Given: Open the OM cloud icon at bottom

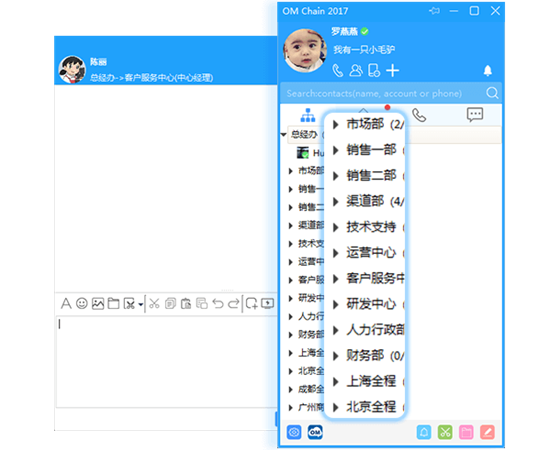Looking at the screenshot, I should 315,432.
